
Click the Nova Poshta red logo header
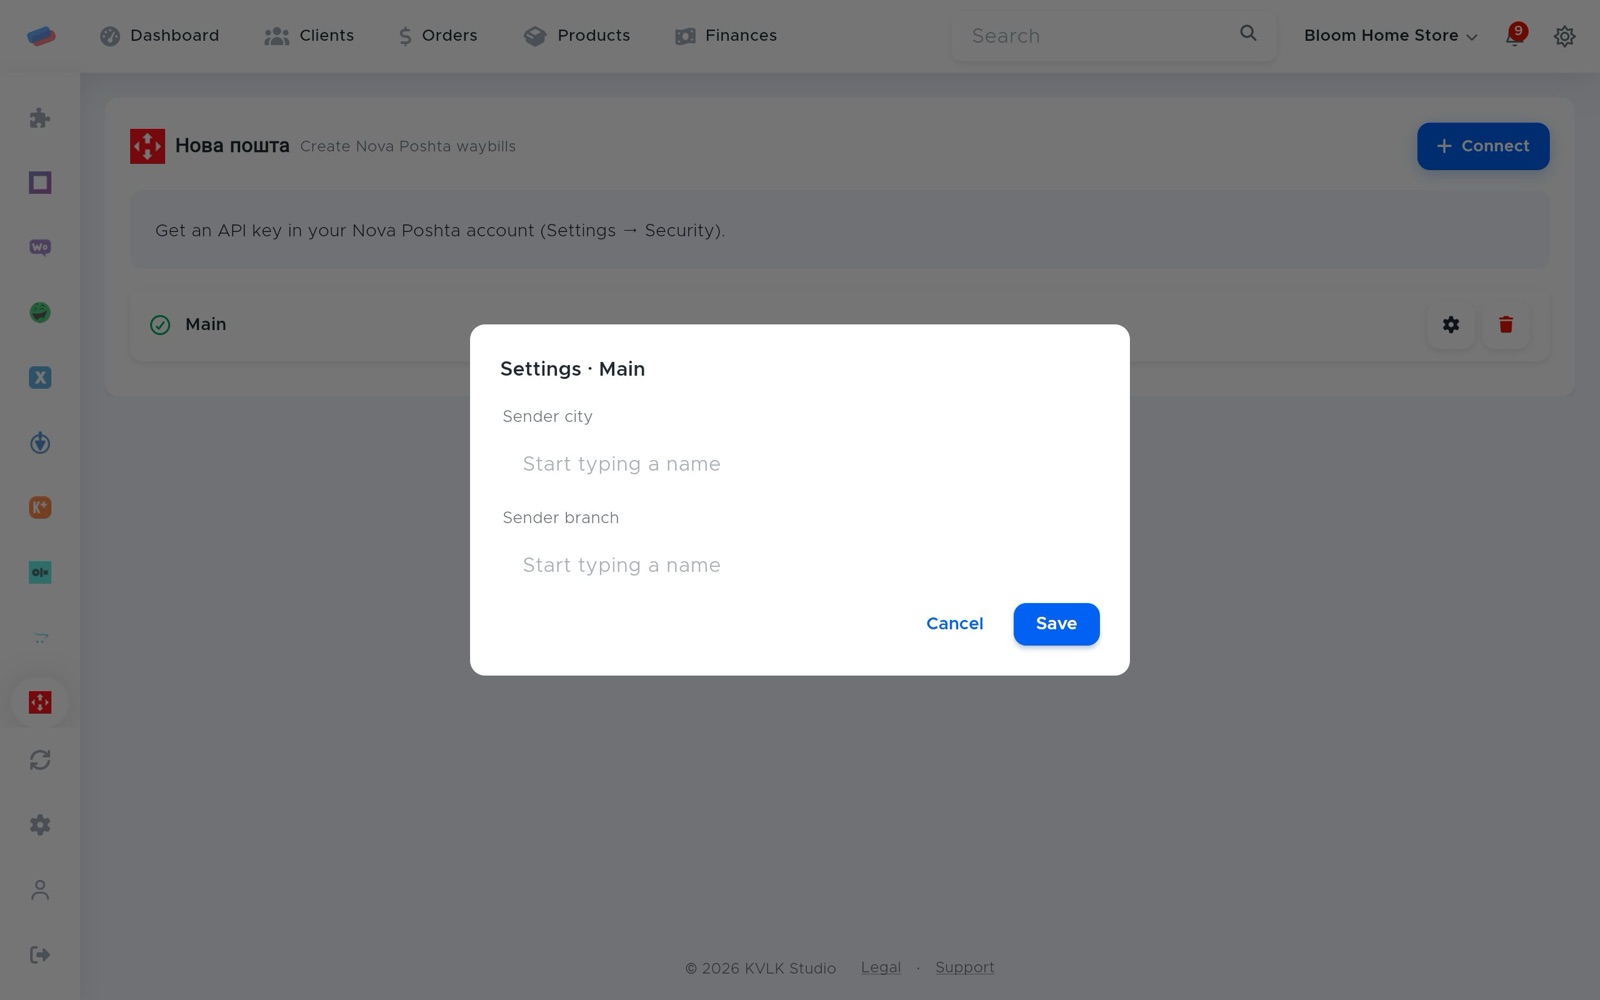pyautogui.click(x=147, y=146)
